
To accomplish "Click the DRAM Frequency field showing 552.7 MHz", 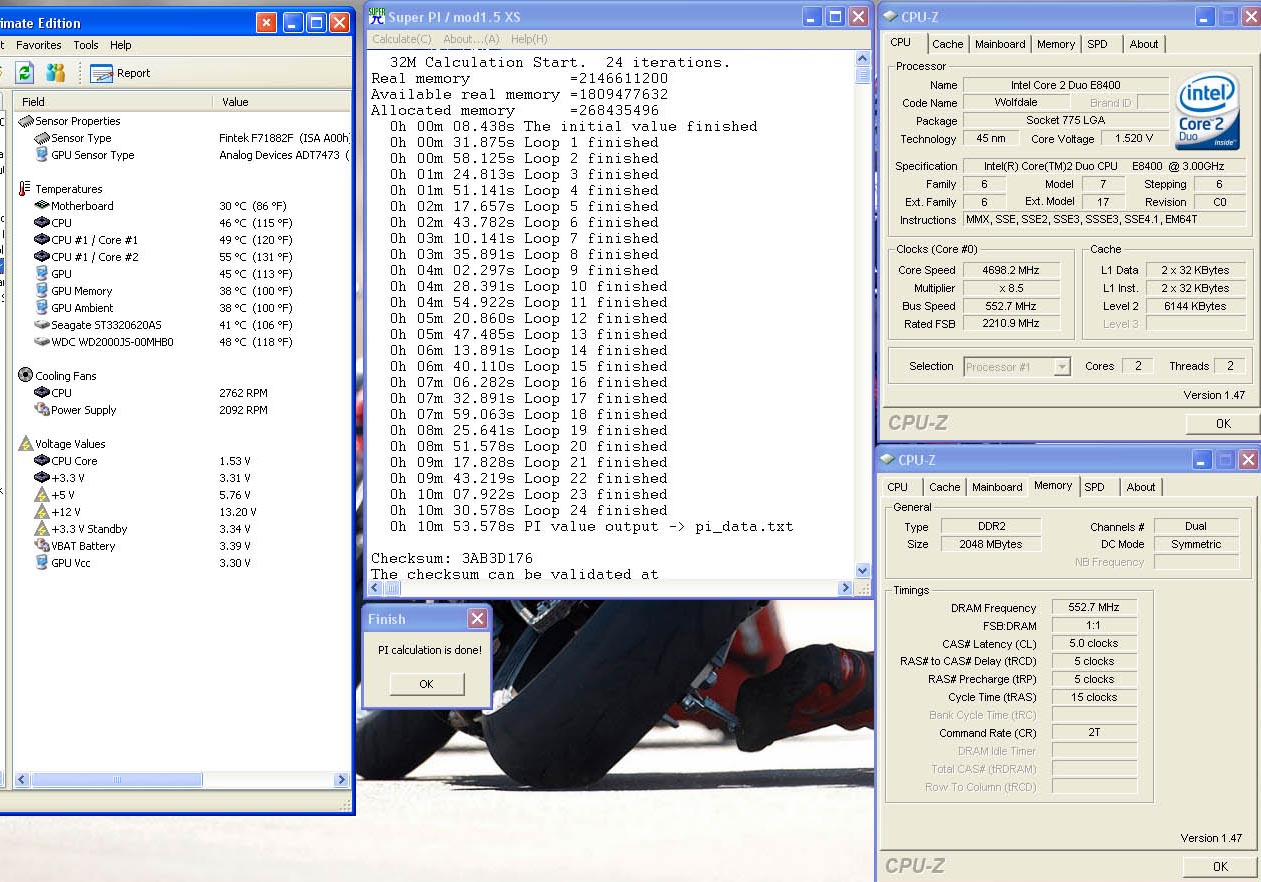I will click(x=1094, y=608).
